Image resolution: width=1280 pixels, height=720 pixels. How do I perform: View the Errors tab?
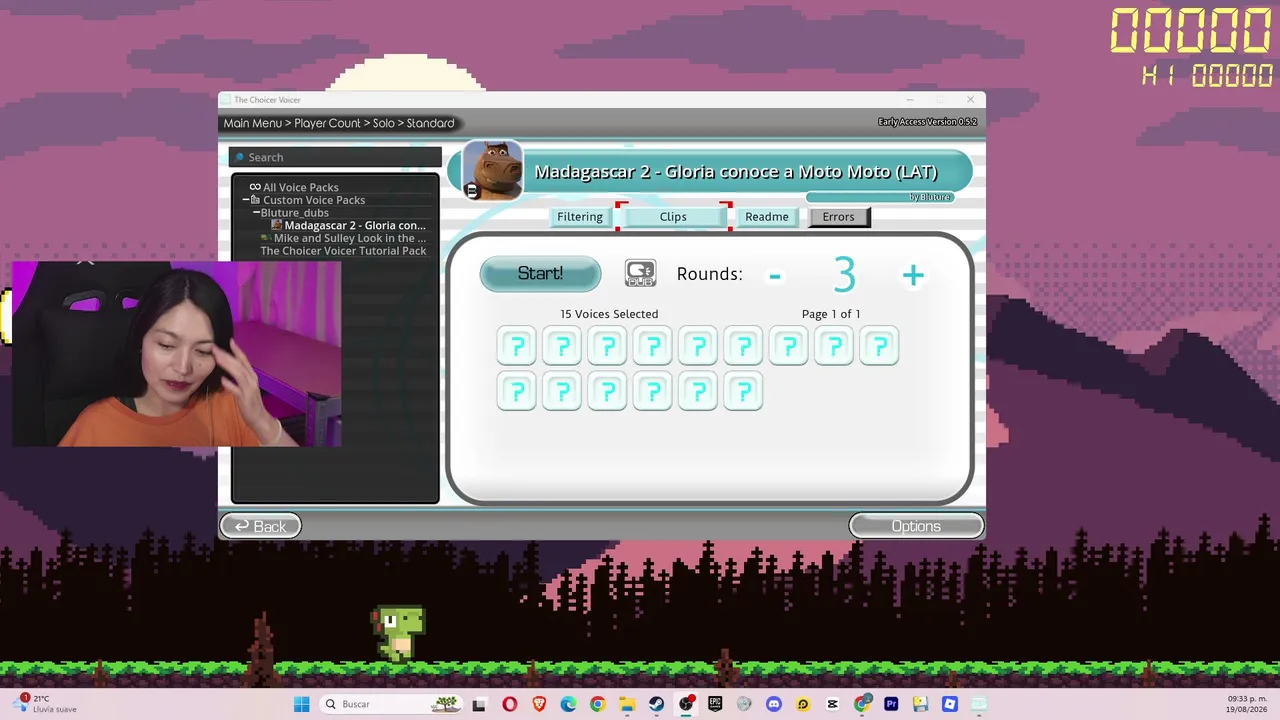[x=838, y=217]
